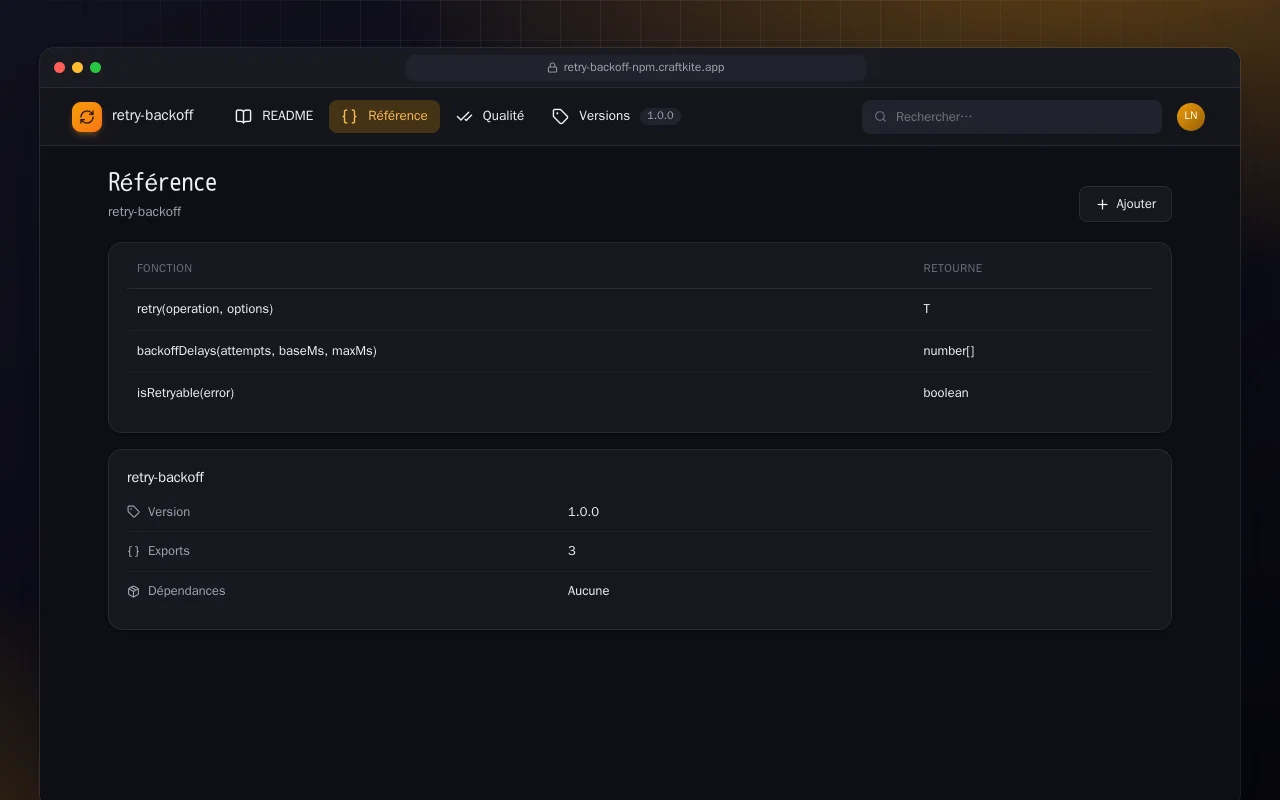Click the lock icon in address bar

pos(552,68)
